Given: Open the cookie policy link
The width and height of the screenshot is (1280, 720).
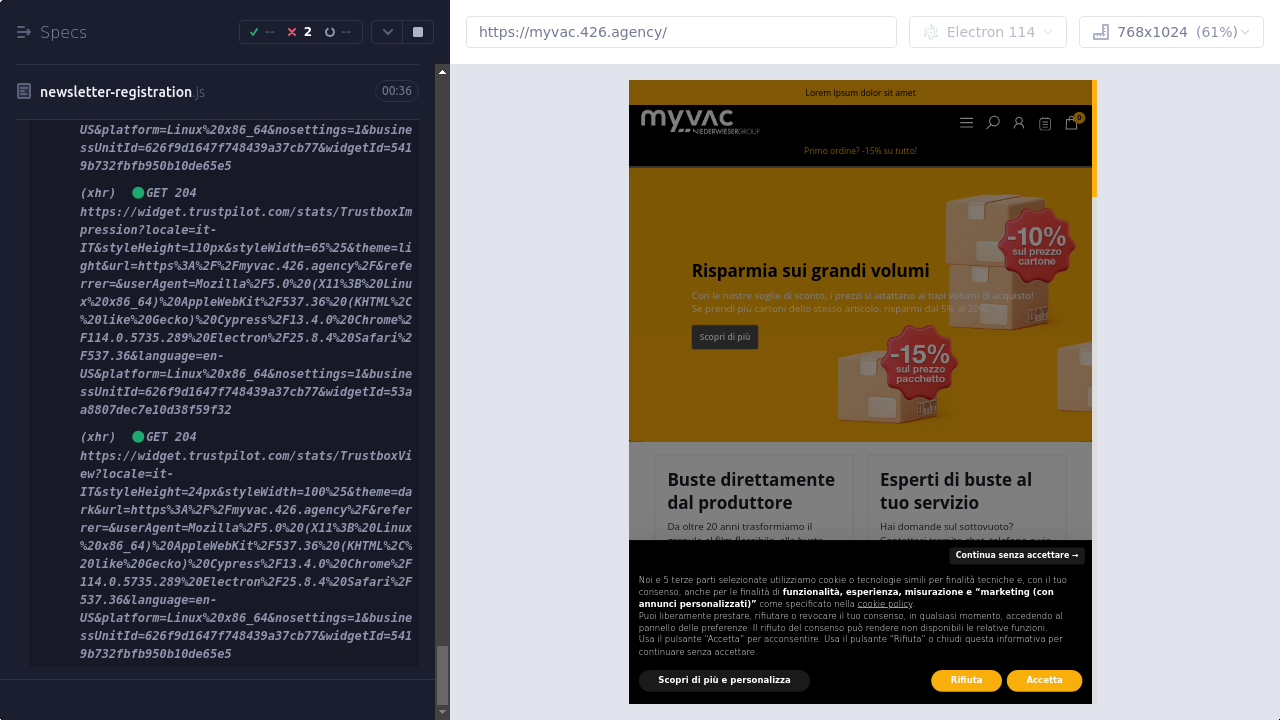Looking at the screenshot, I should (884, 604).
